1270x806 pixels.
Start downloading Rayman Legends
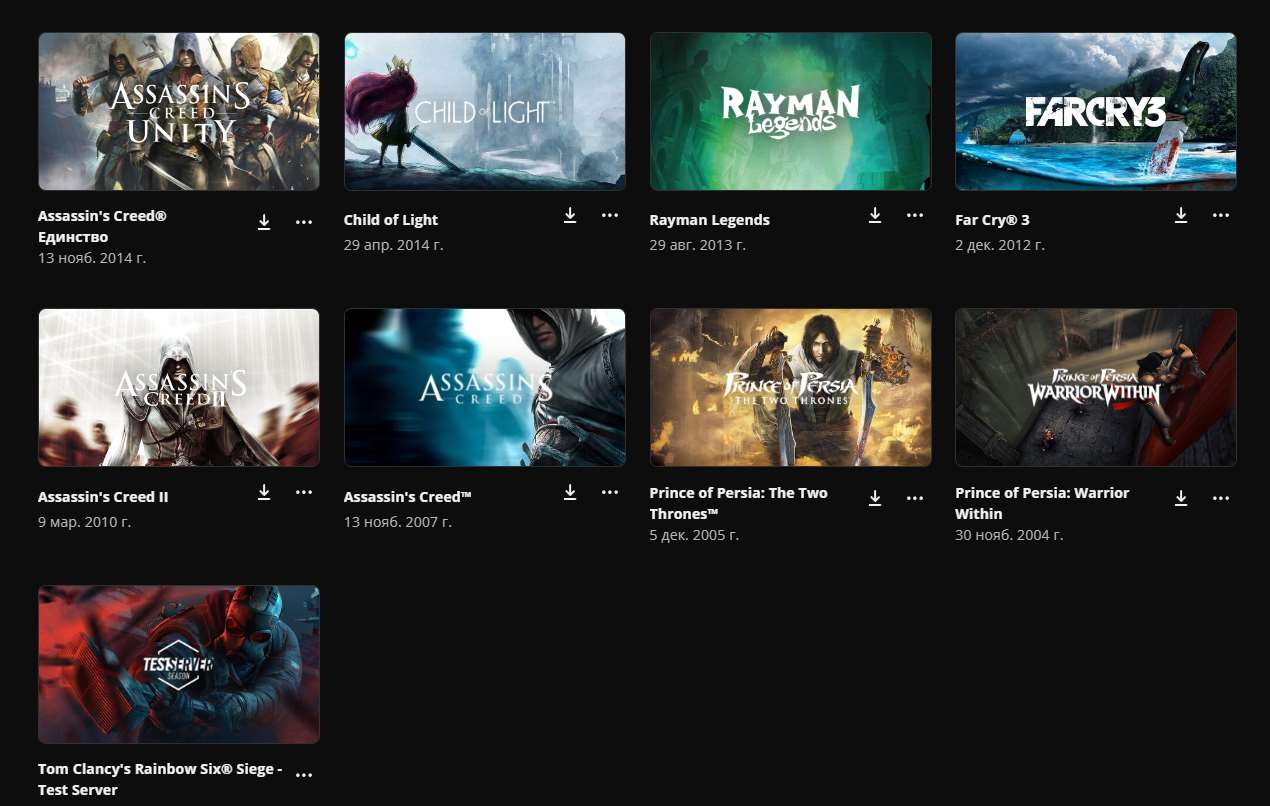point(875,215)
